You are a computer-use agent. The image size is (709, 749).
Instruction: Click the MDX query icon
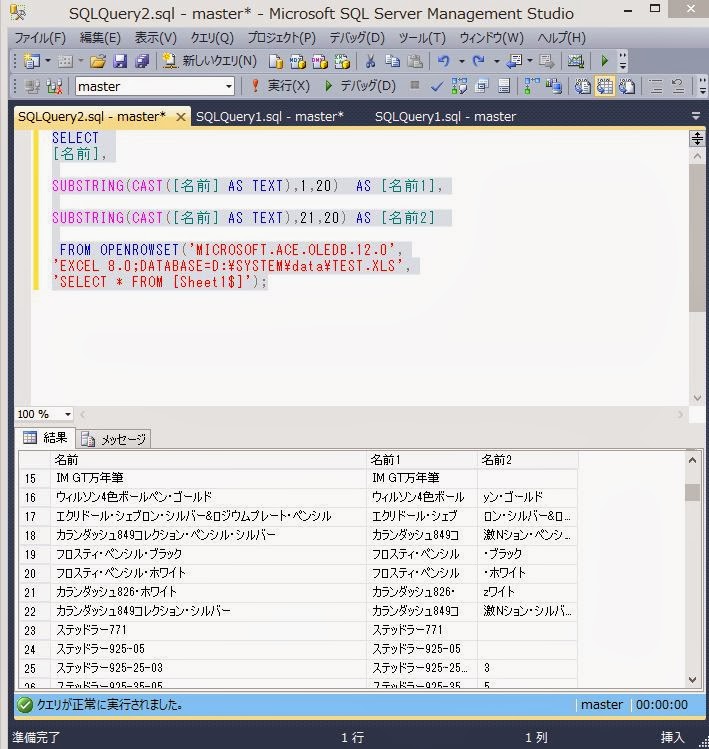pos(298,61)
